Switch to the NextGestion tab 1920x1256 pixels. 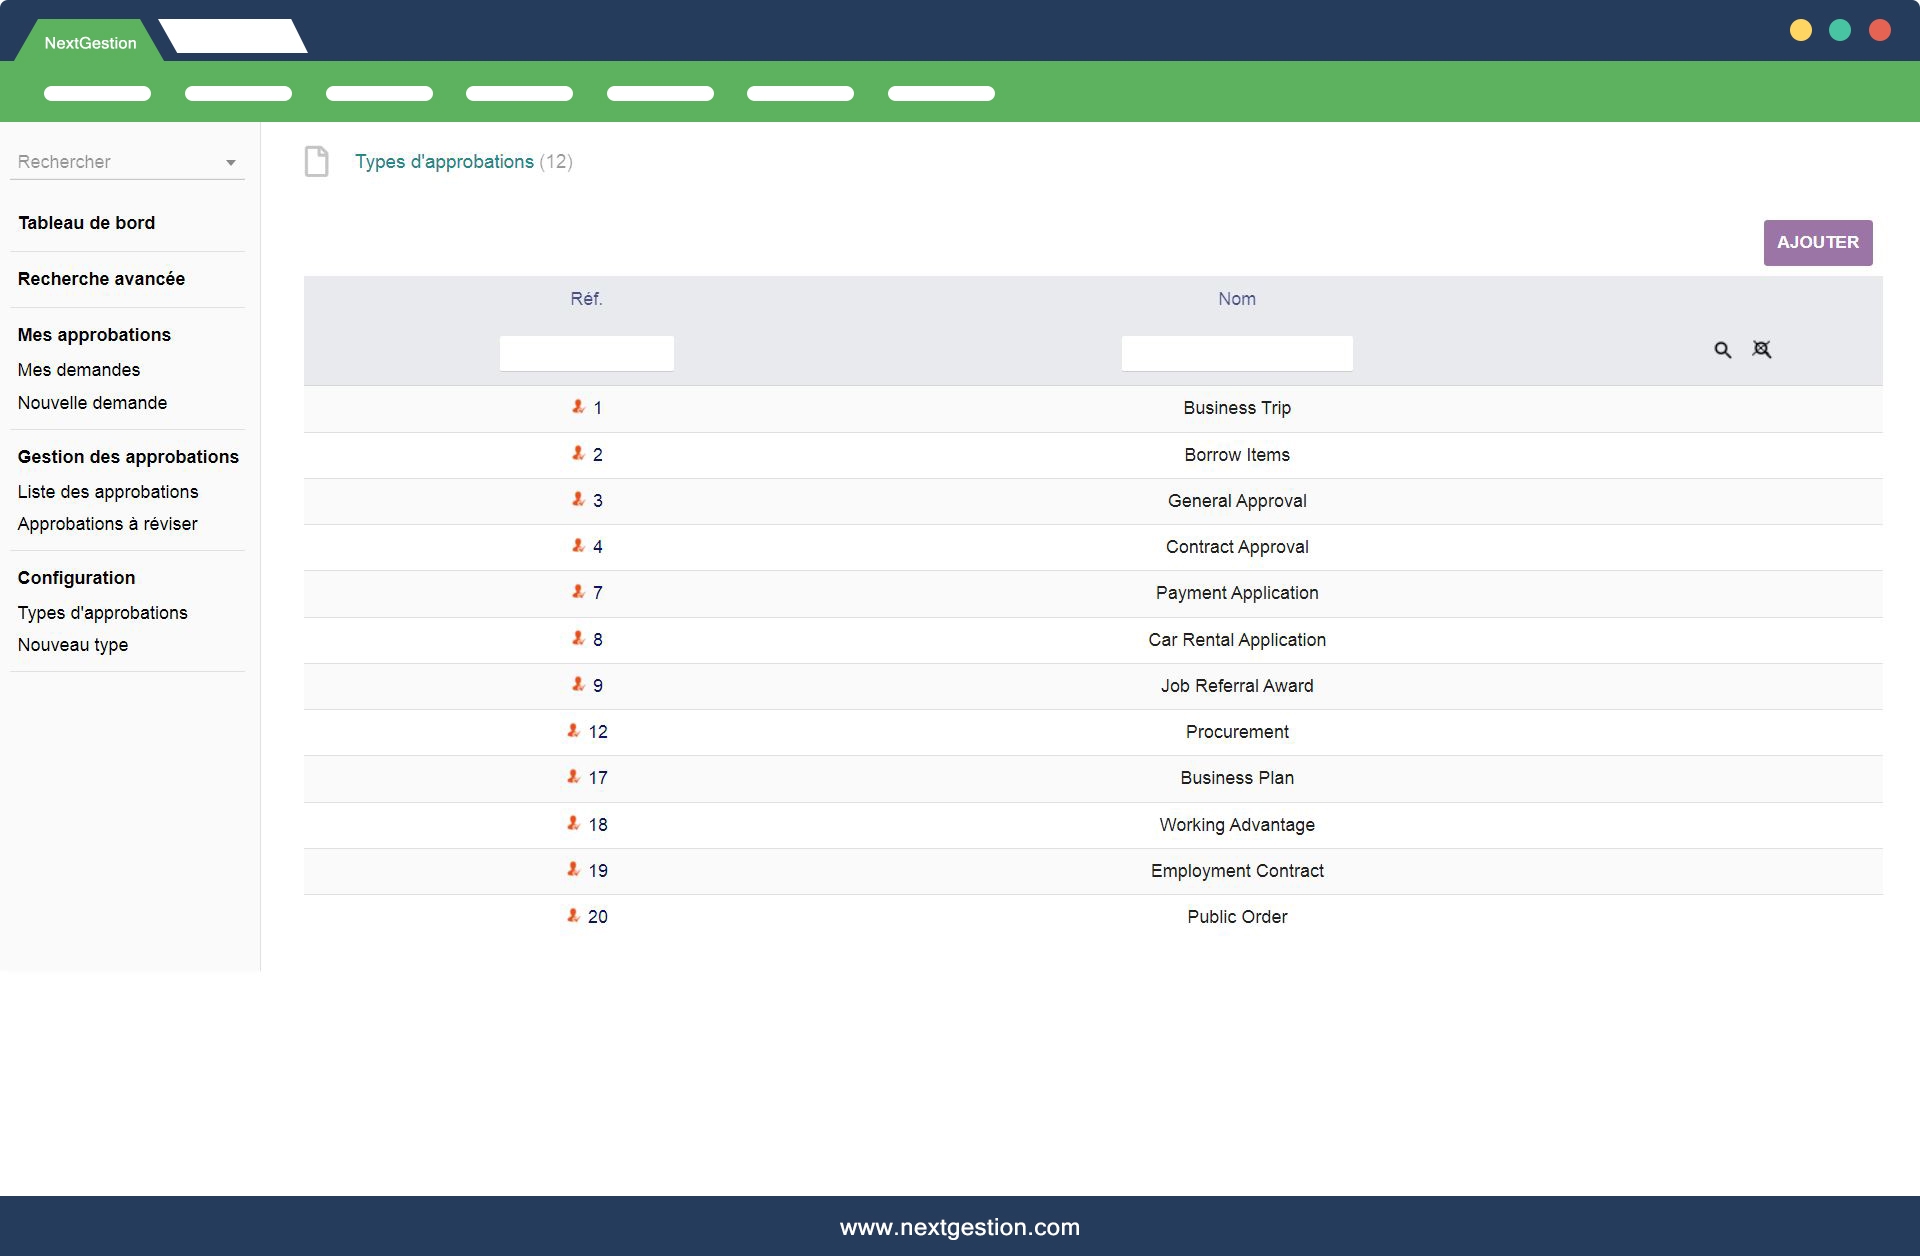(90, 42)
